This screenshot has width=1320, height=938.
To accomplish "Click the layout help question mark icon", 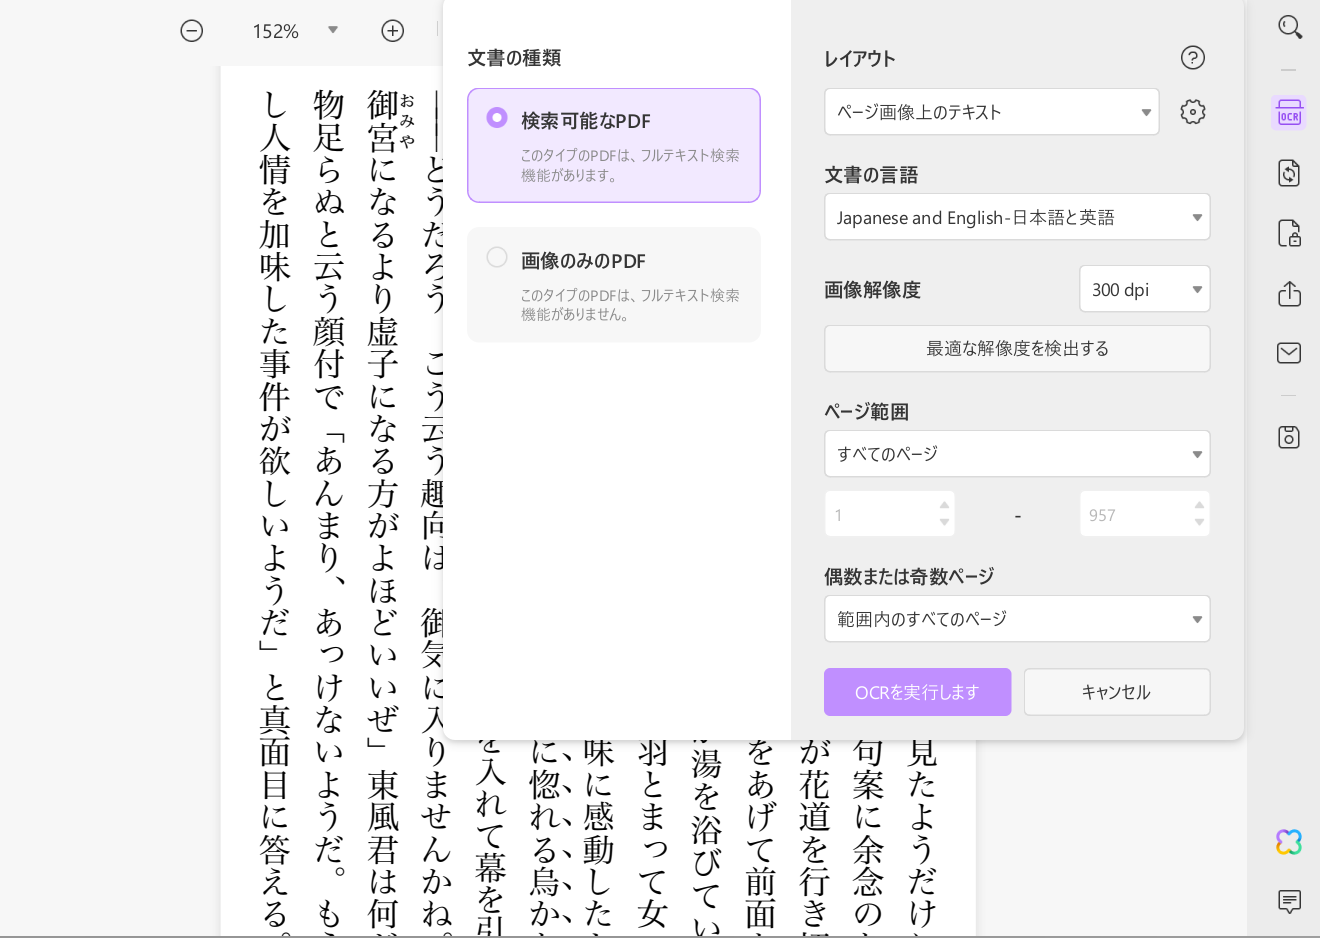I will [1193, 58].
